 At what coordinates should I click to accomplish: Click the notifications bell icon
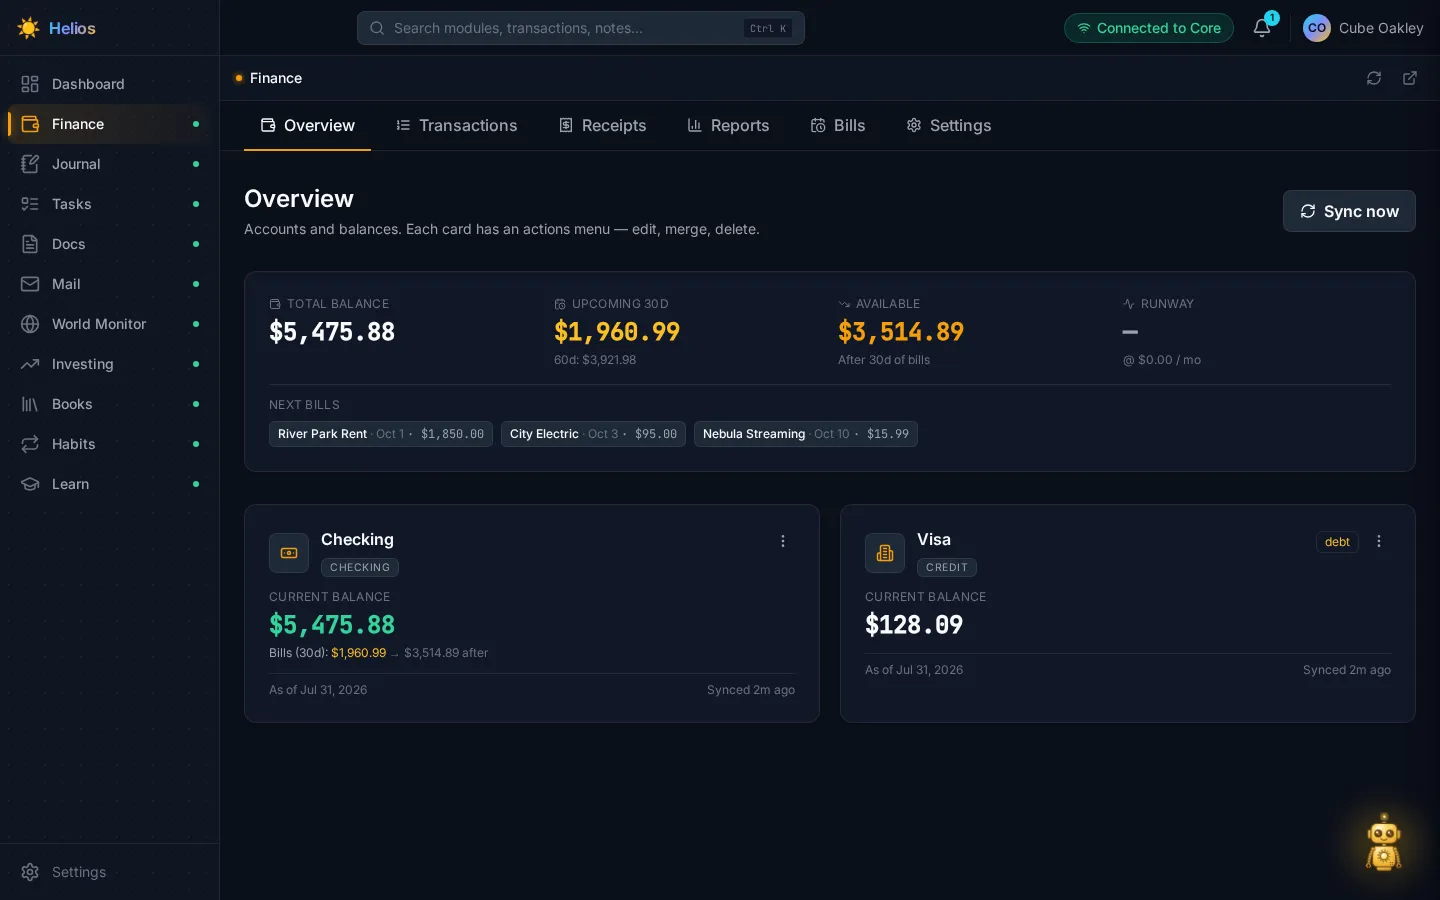(1262, 28)
